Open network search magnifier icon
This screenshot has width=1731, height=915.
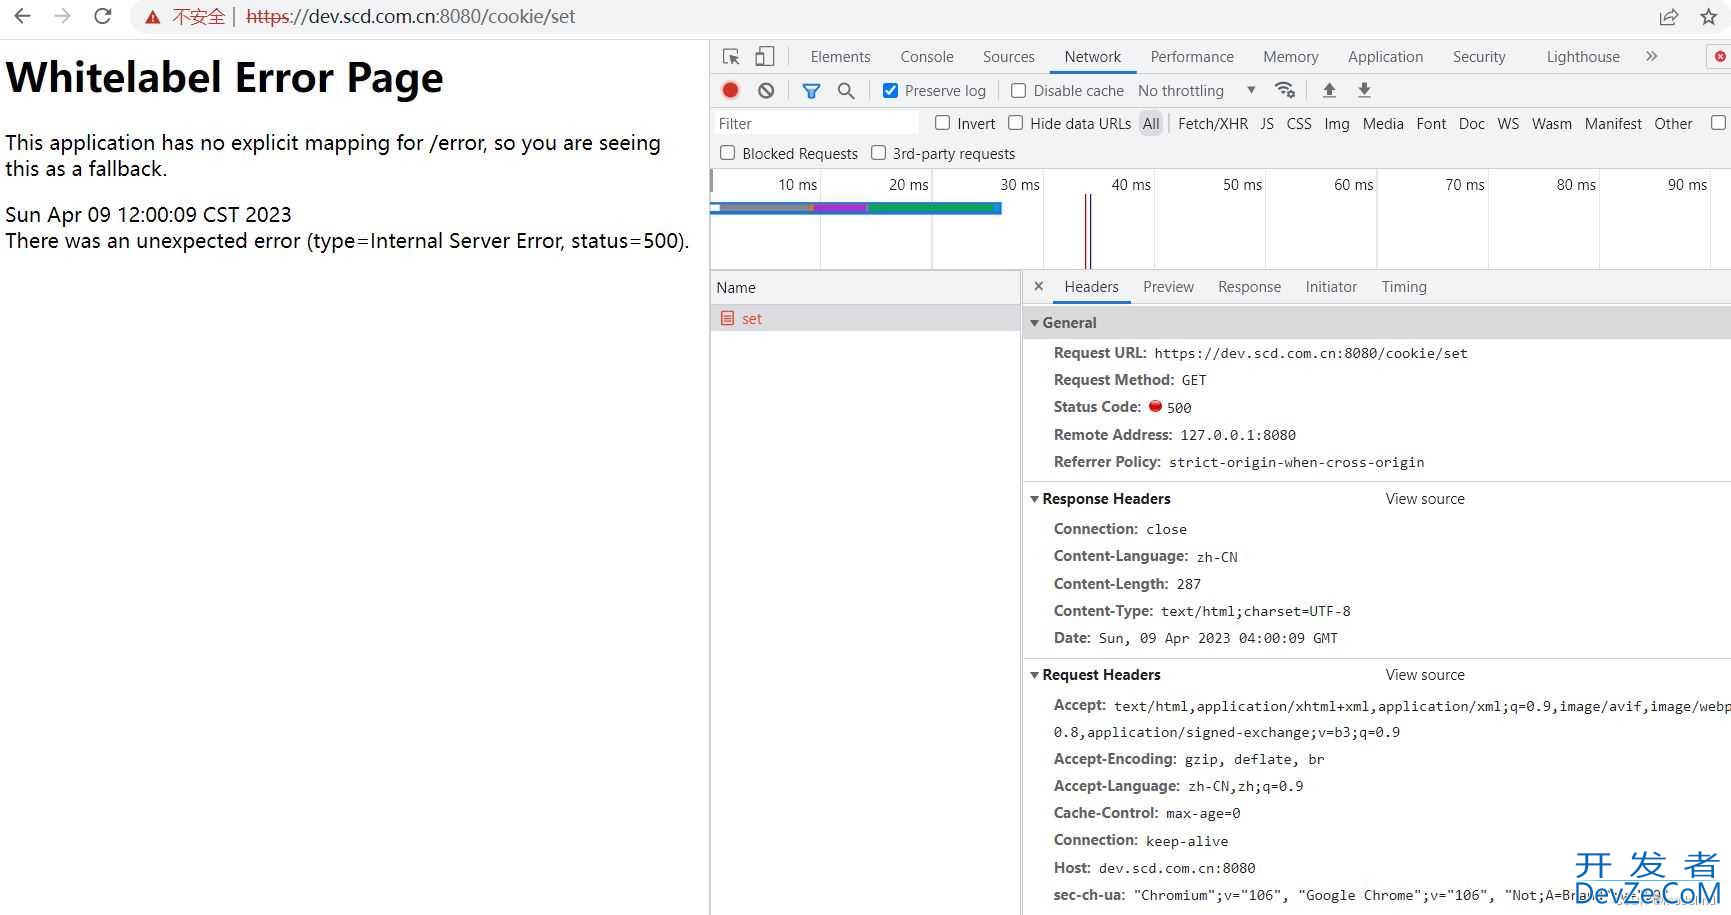tap(846, 90)
